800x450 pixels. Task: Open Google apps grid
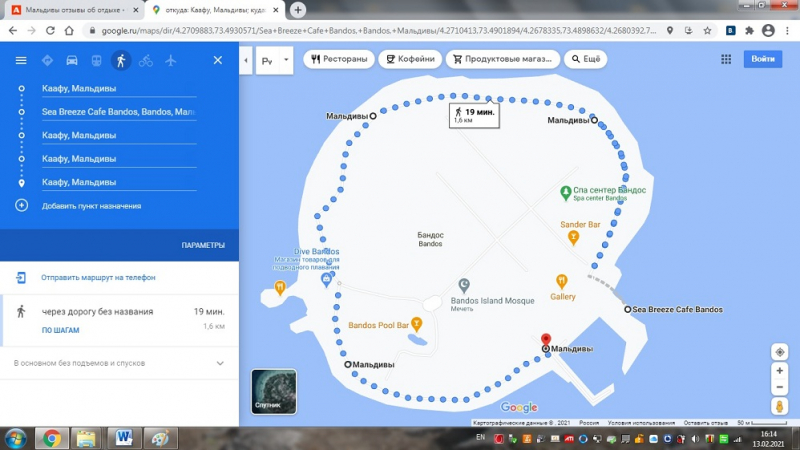(x=726, y=59)
